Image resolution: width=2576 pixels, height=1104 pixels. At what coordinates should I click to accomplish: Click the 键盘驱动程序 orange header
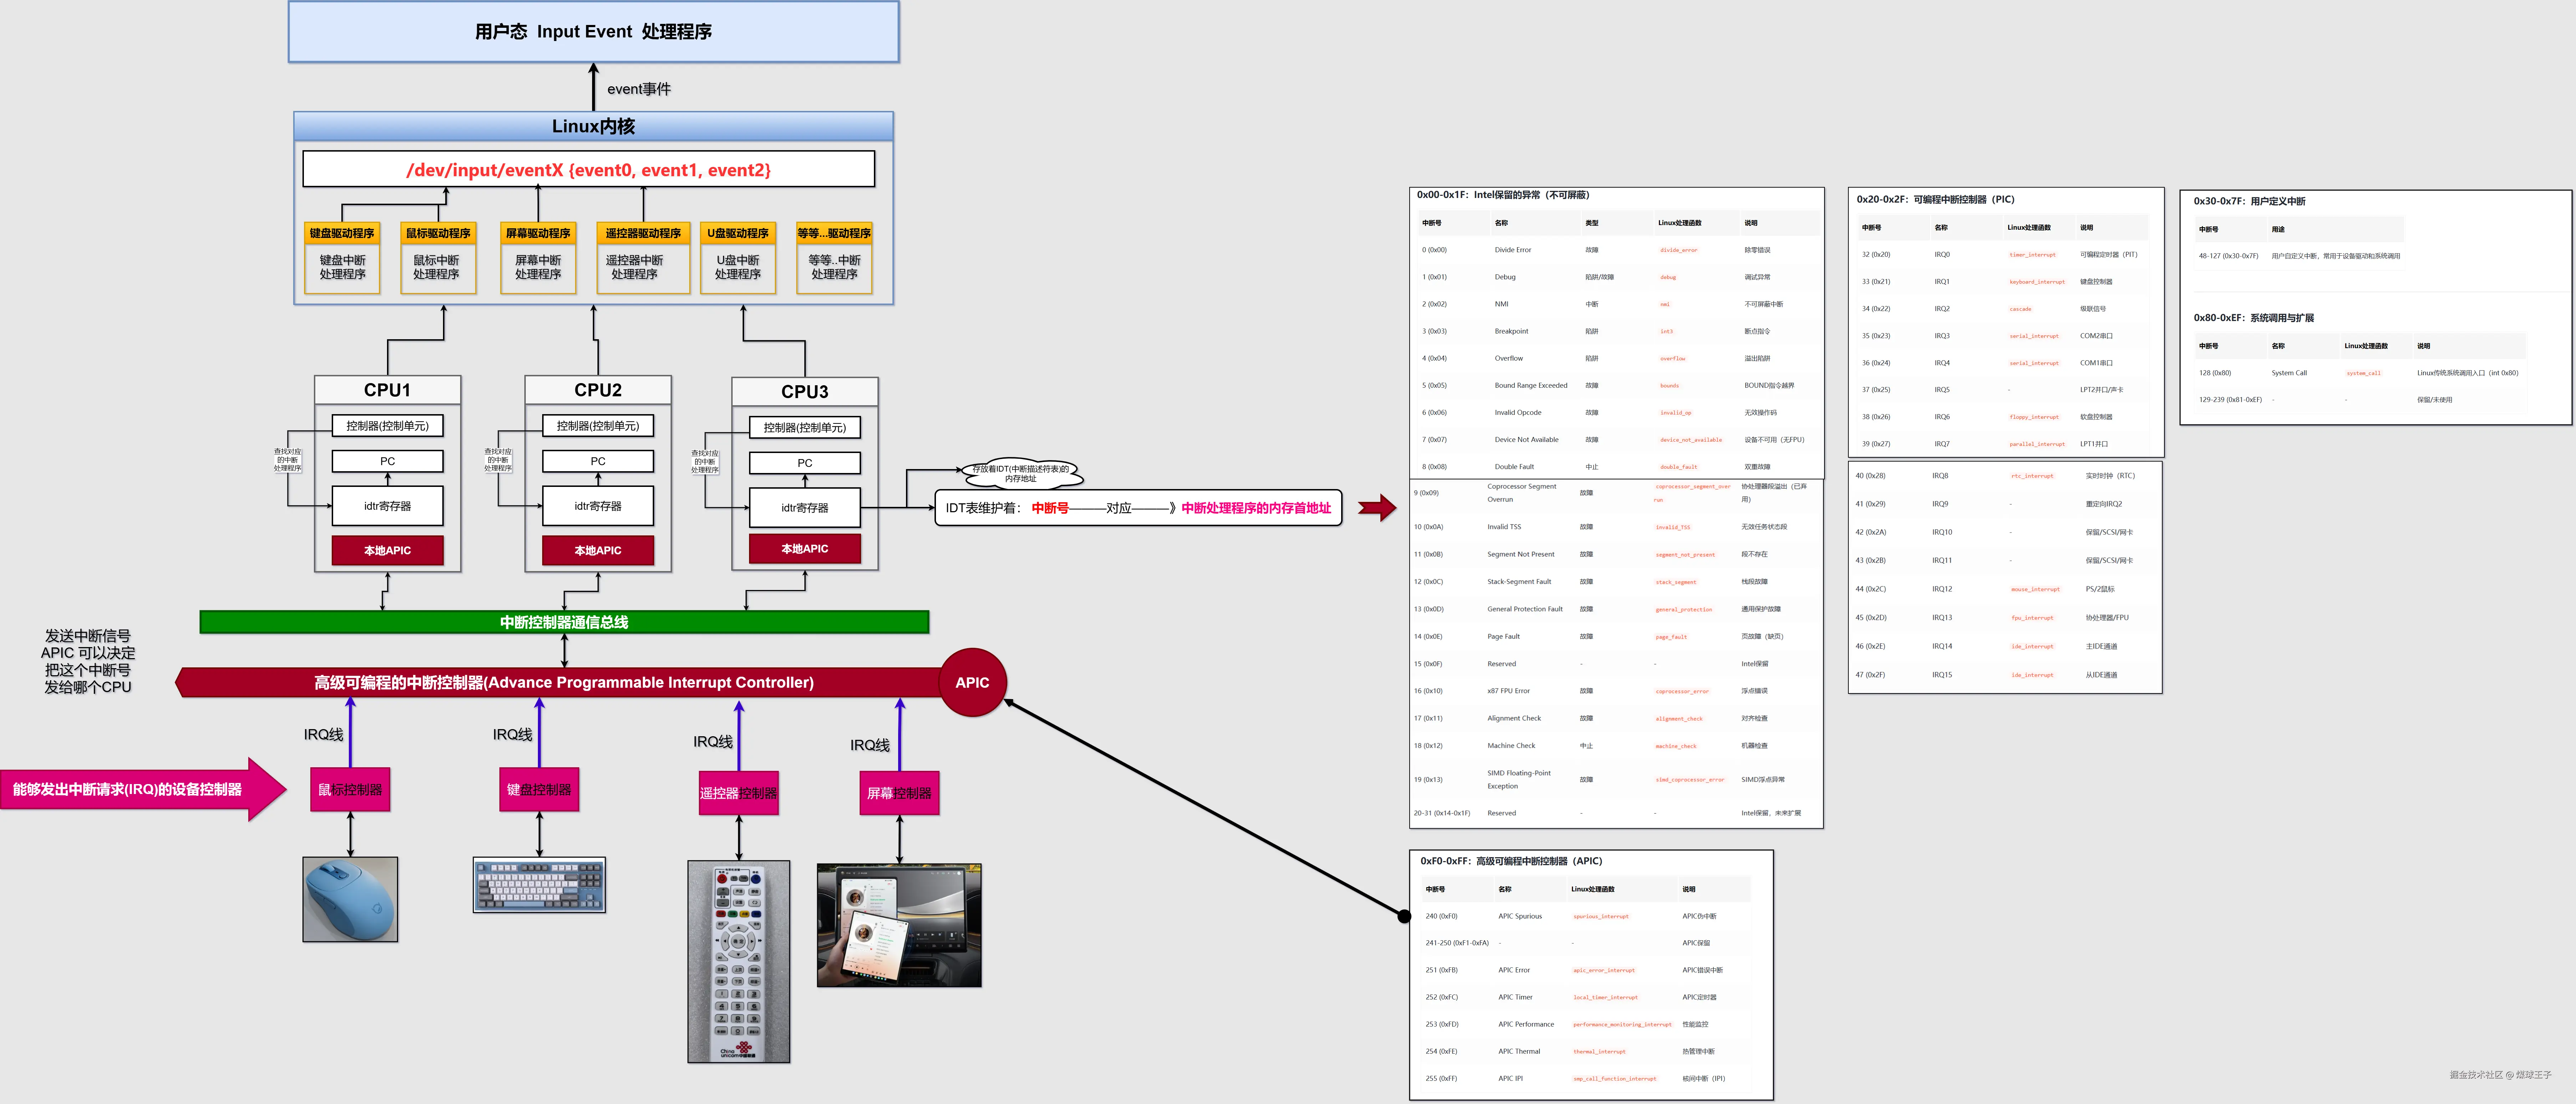(x=342, y=233)
